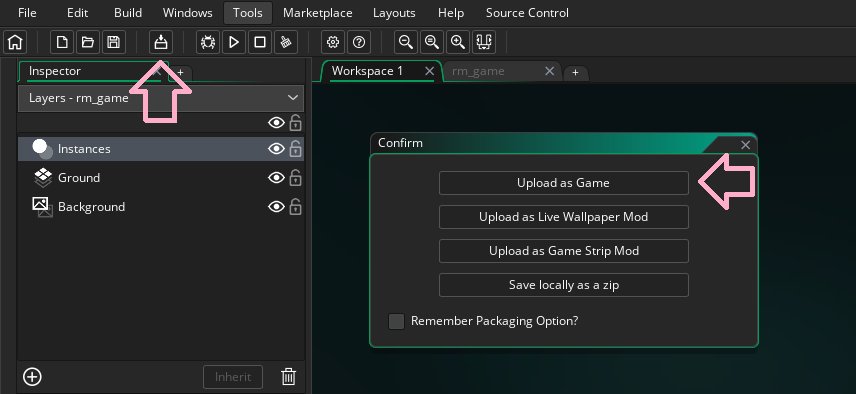Open Game Options with the gear icon

point(333,42)
